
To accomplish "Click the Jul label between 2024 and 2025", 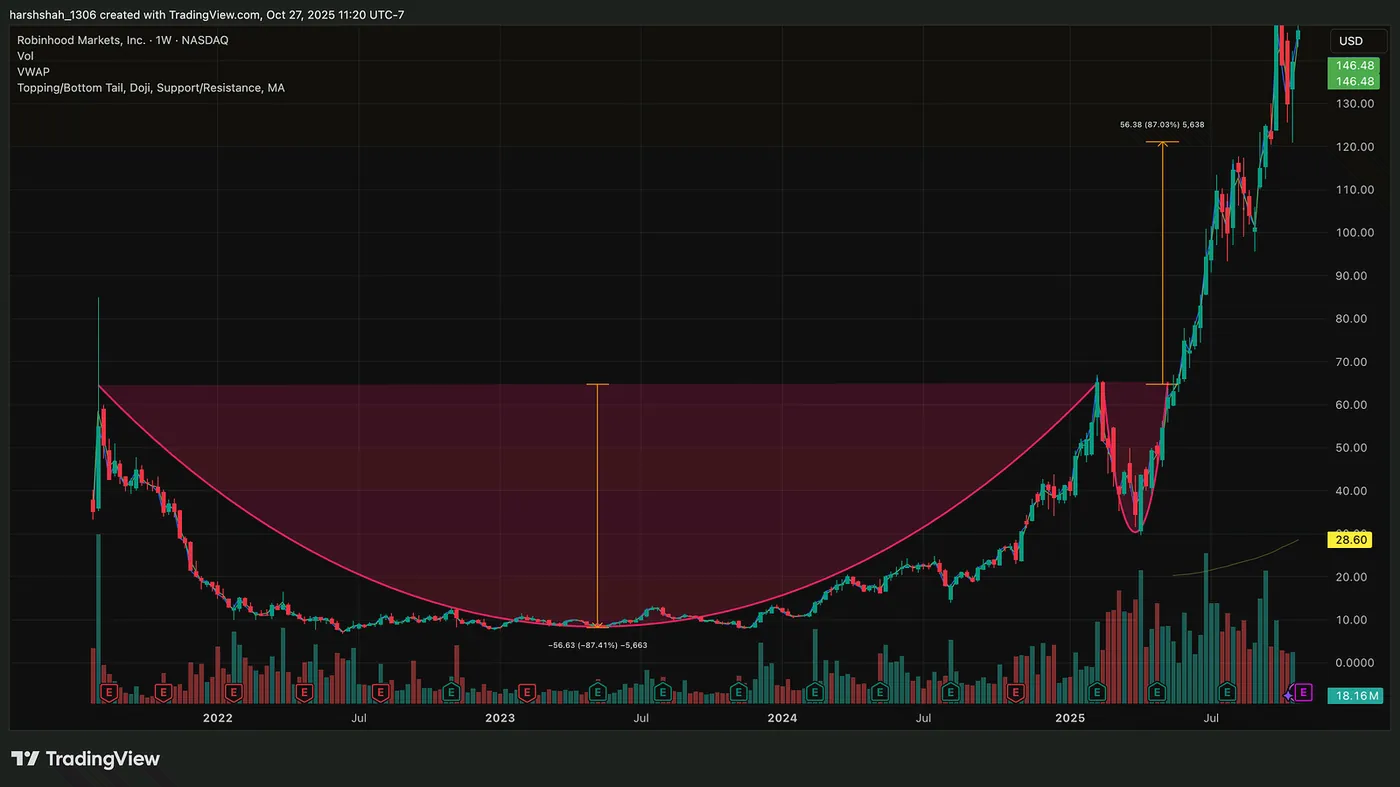I will click(924, 718).
